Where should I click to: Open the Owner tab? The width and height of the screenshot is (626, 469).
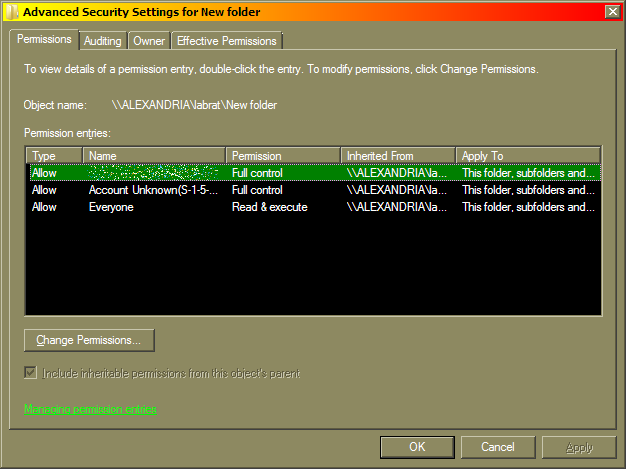(149, 41)
